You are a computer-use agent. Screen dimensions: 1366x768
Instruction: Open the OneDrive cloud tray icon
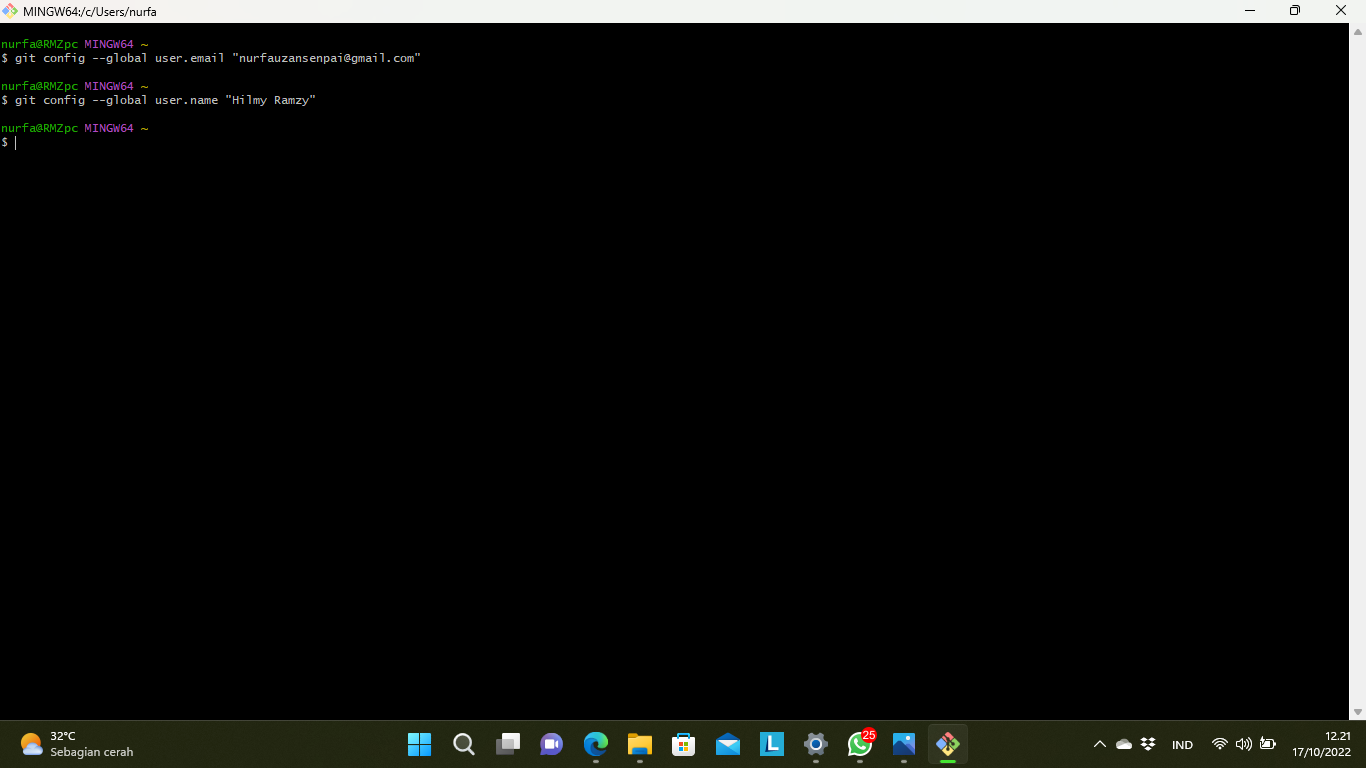1123,744
